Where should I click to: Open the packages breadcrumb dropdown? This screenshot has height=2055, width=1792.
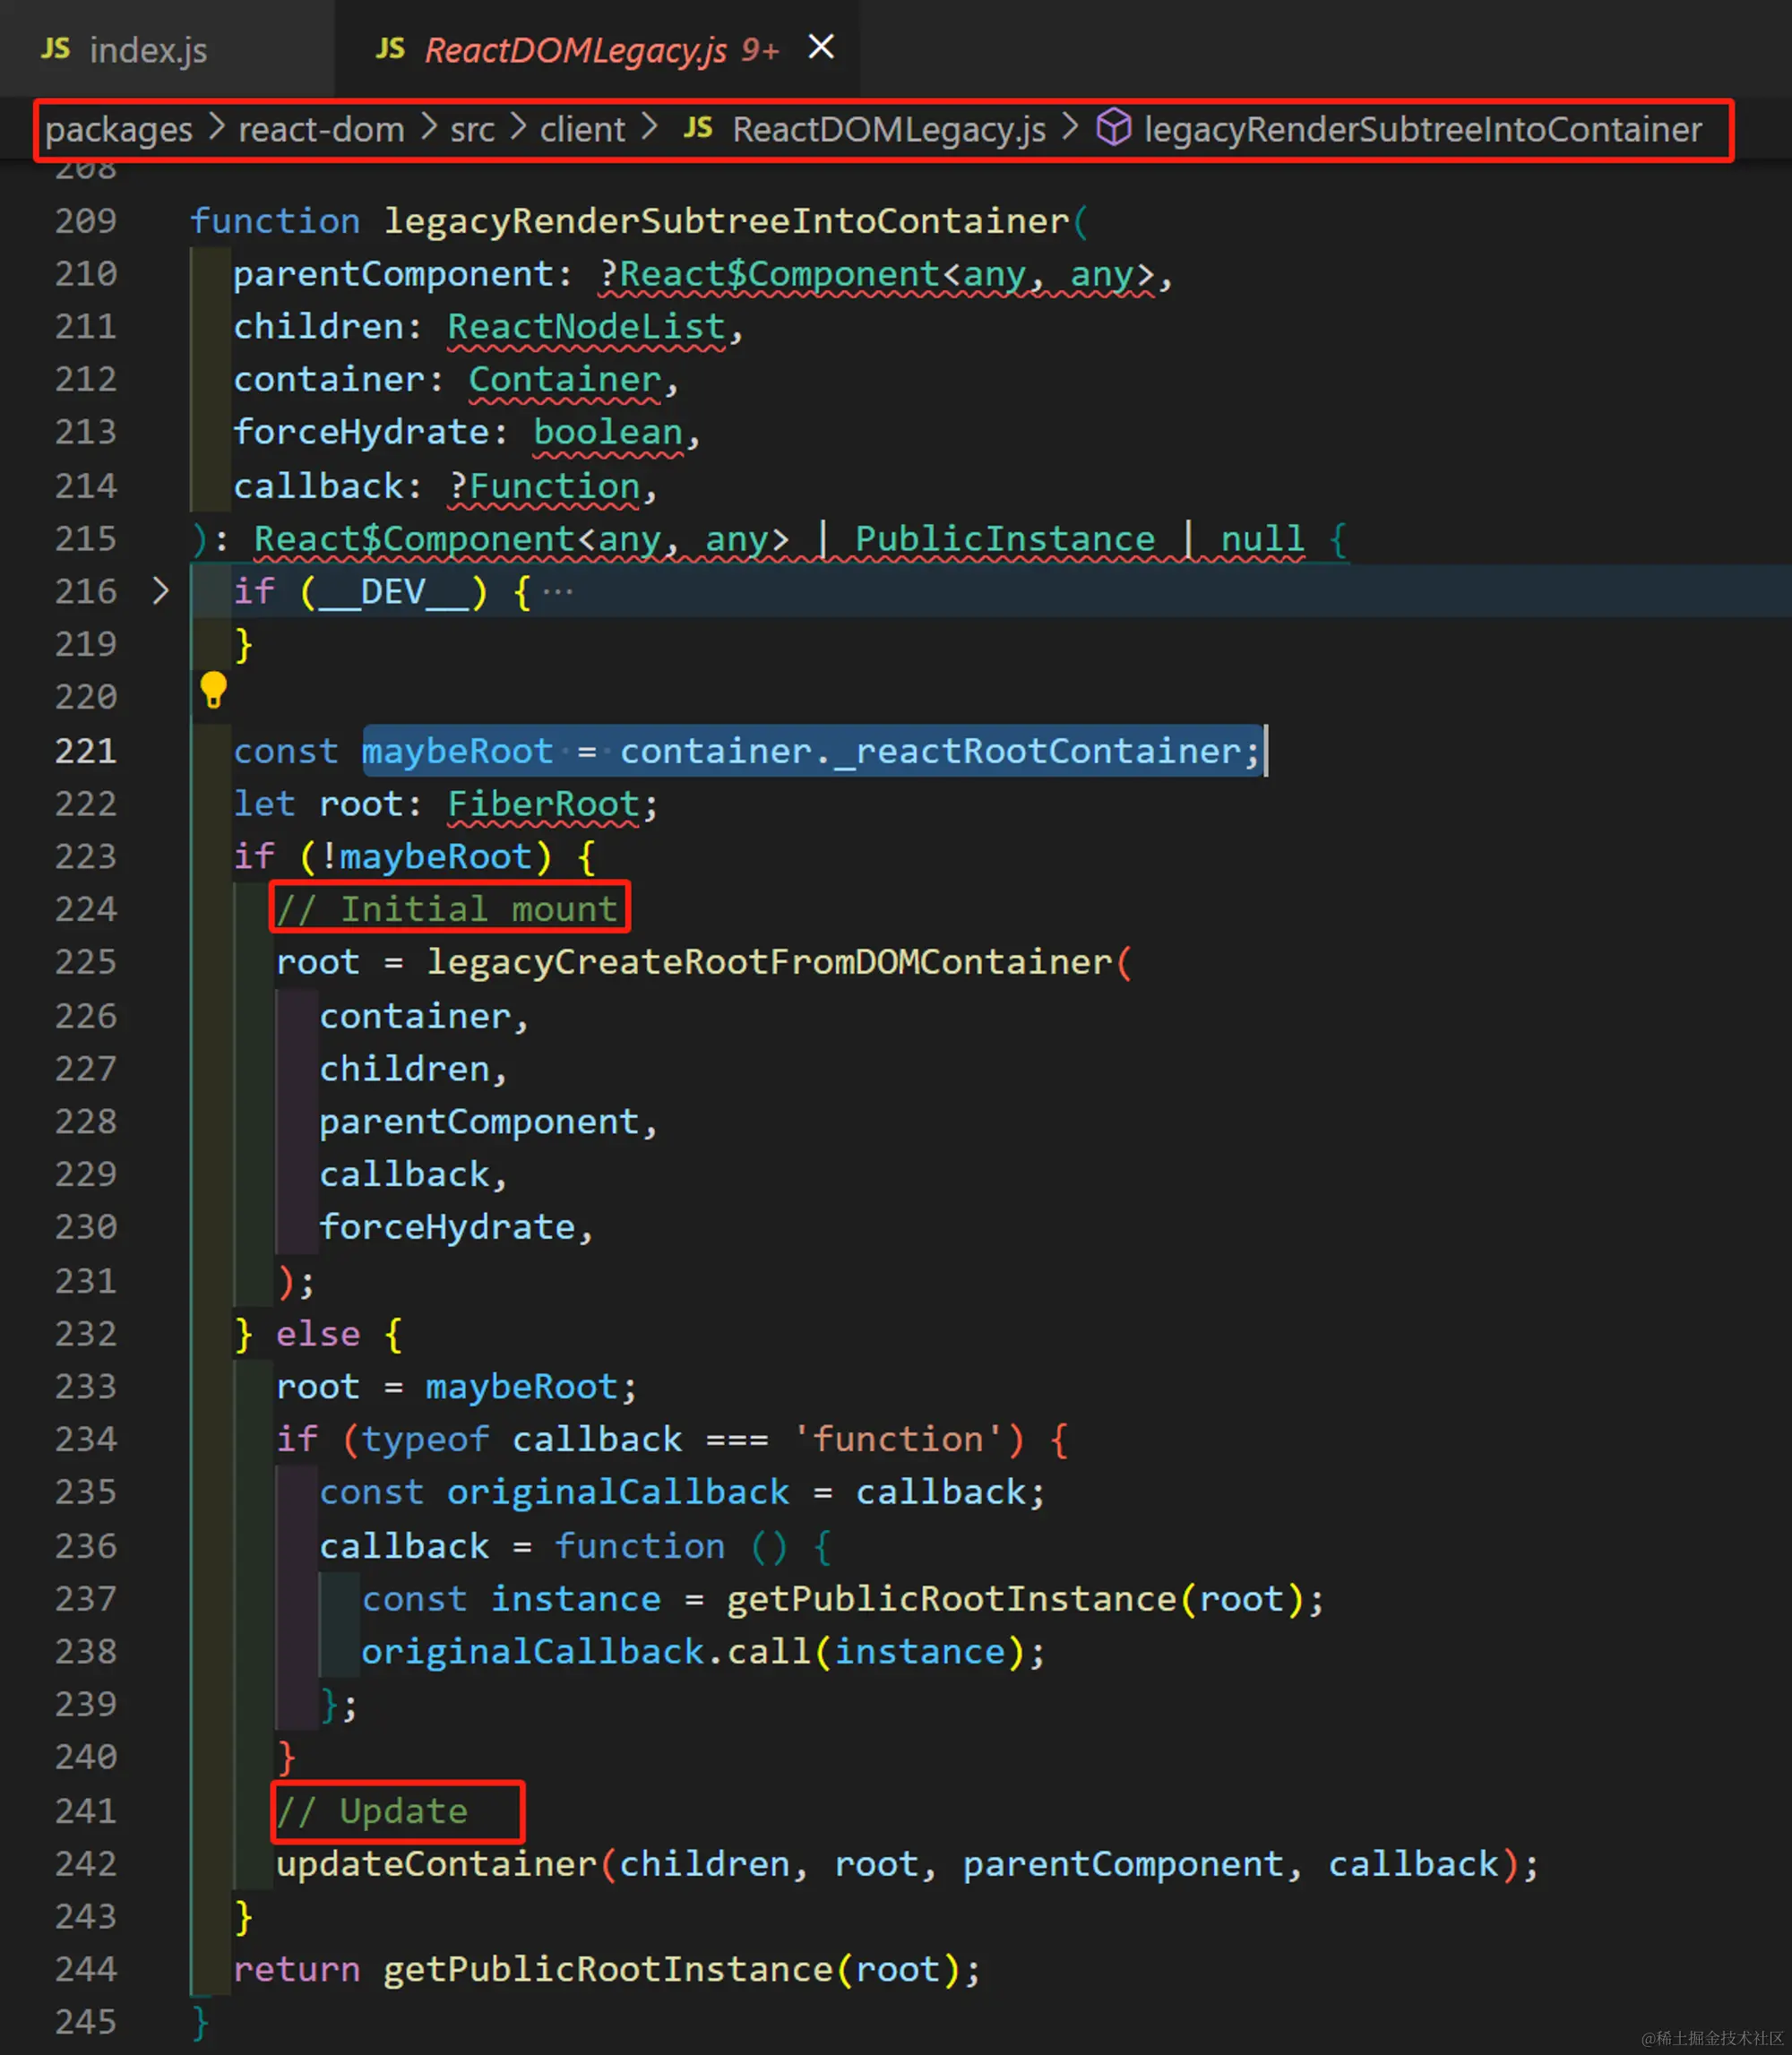point(119,130)
